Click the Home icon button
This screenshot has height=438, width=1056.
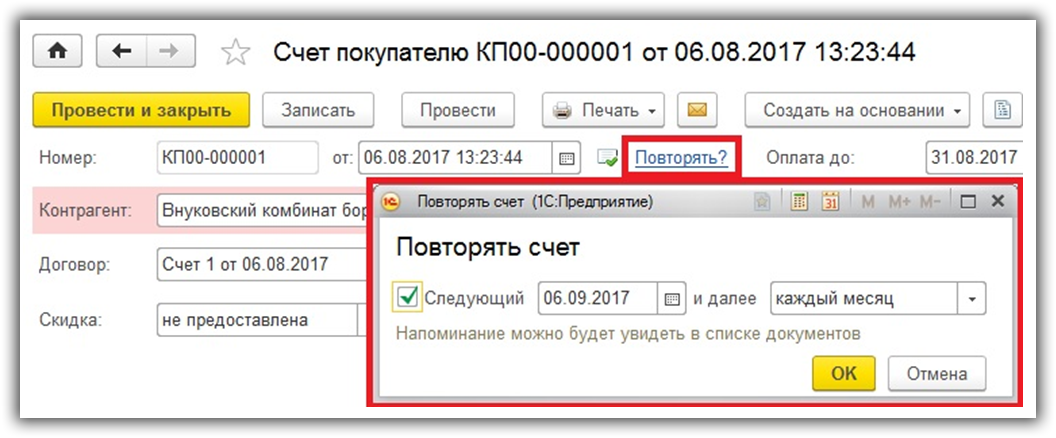(x=57, y=52)
